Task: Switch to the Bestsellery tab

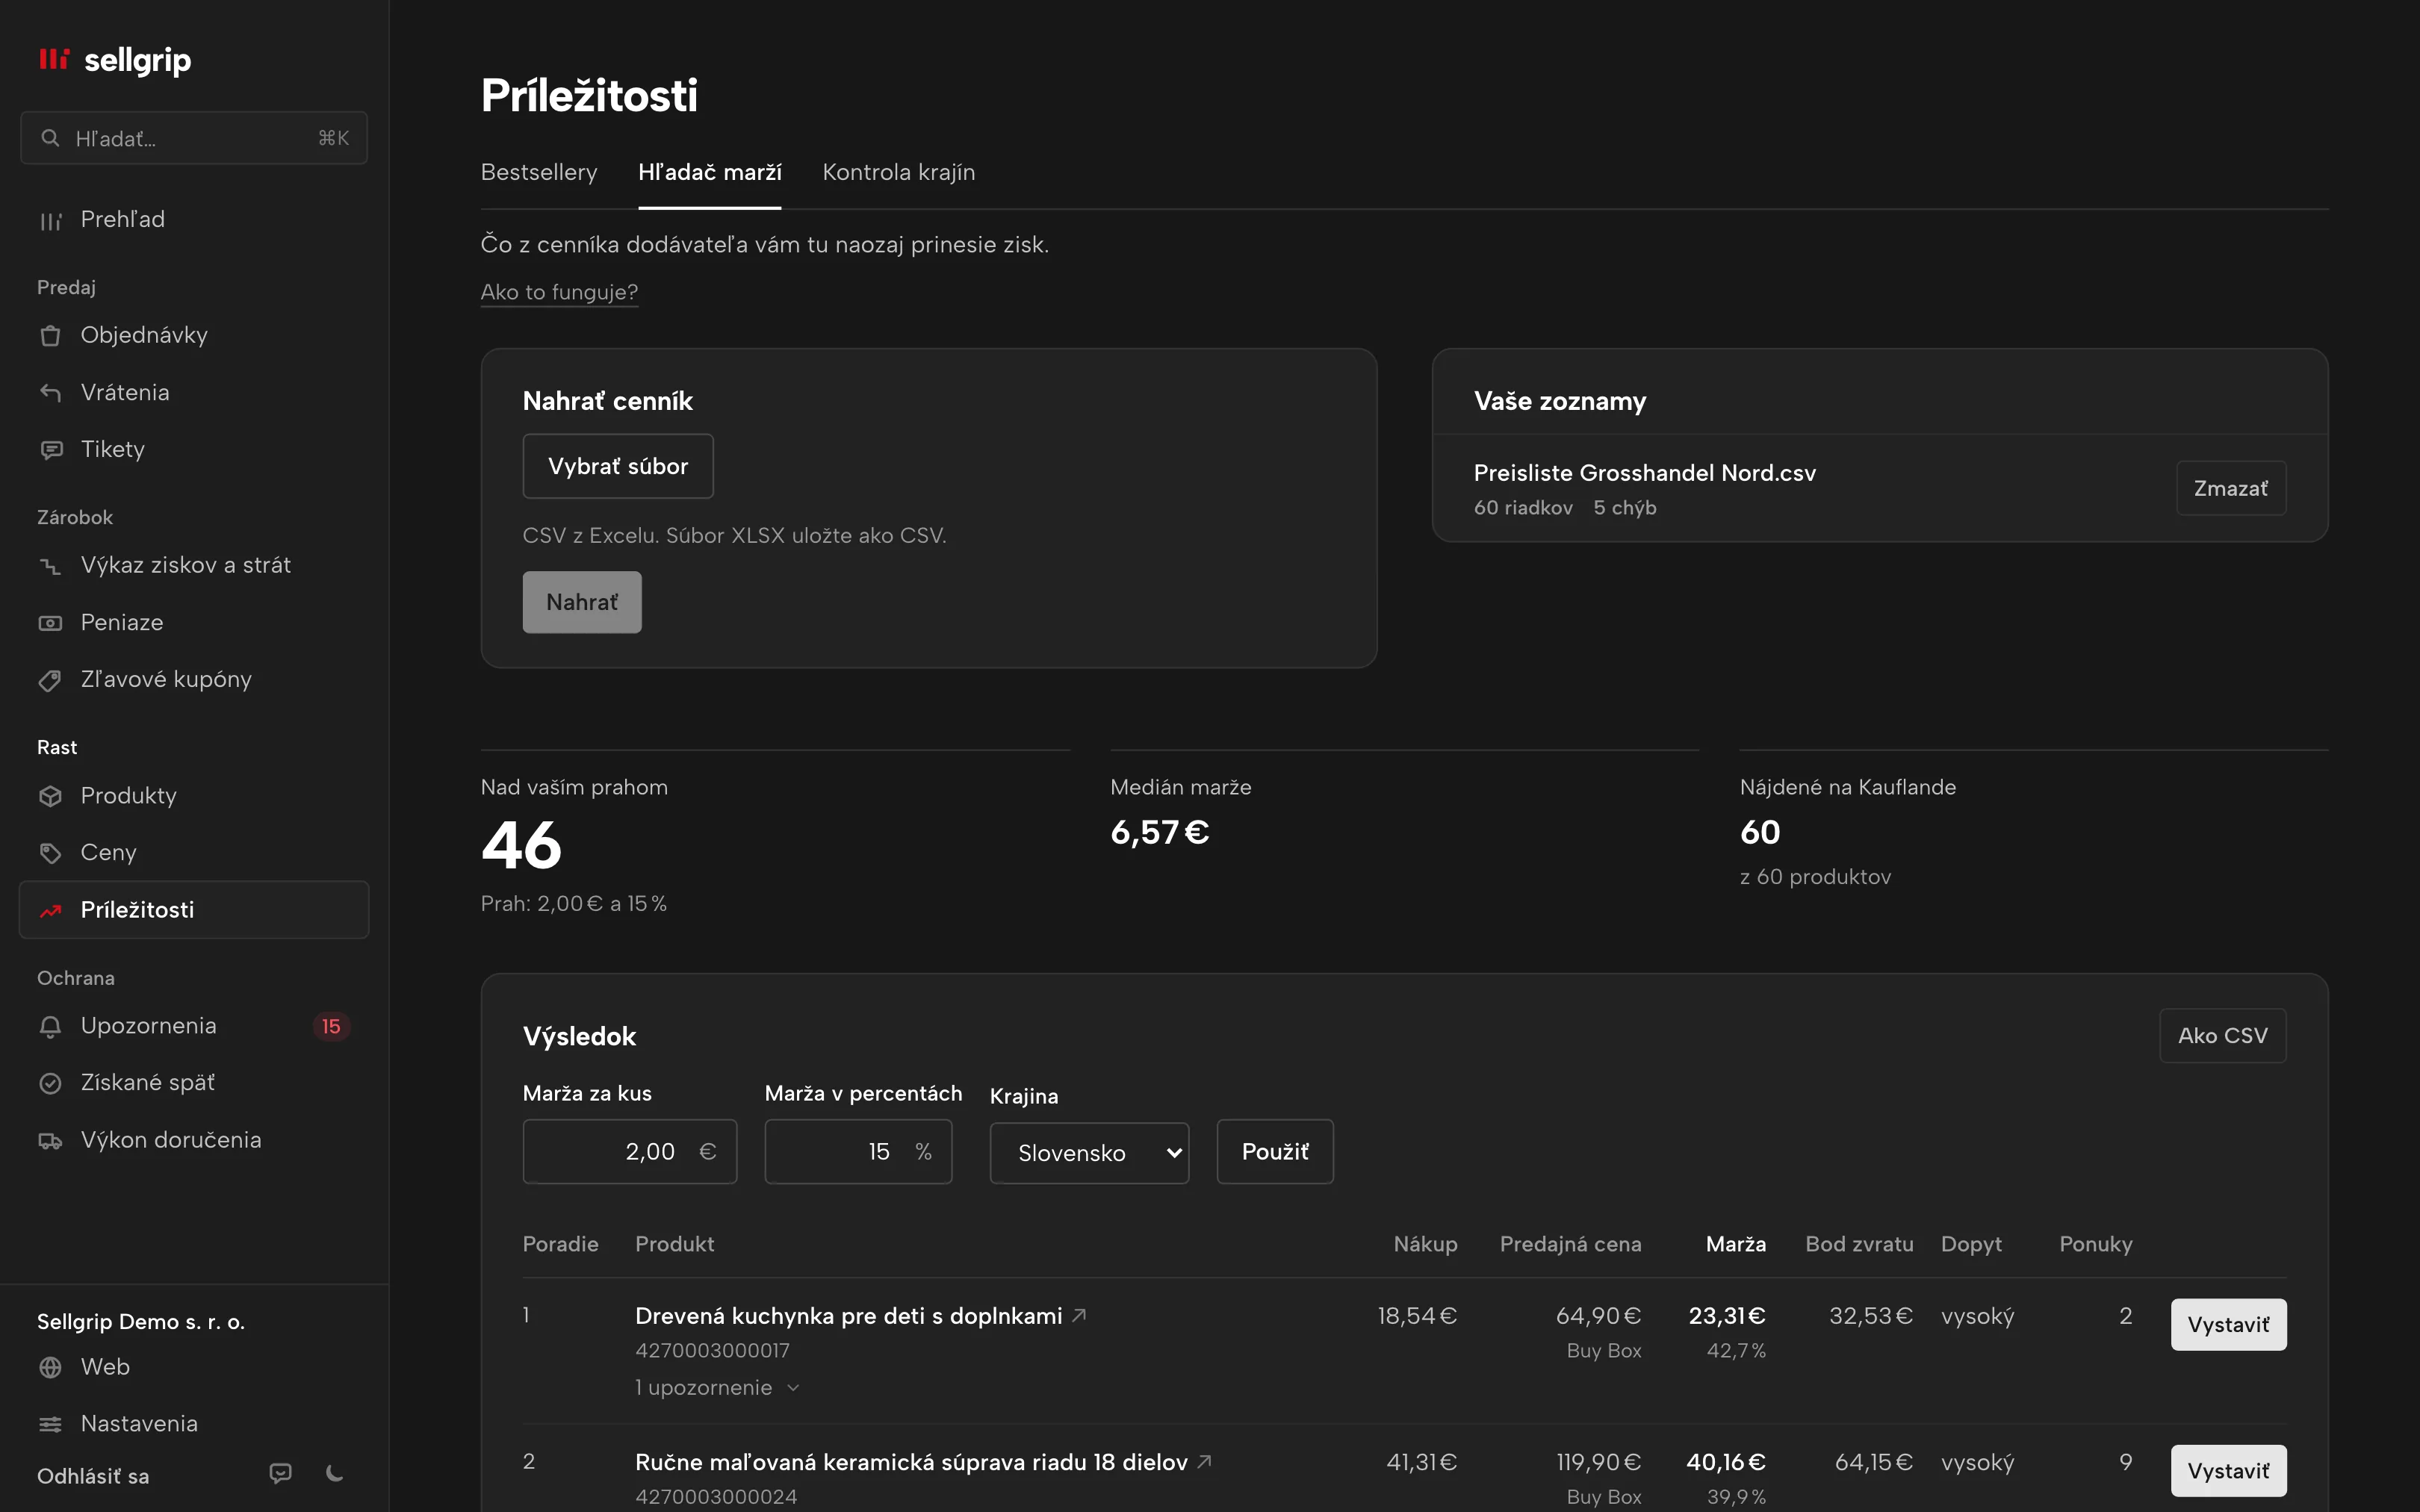Action: (539, 172)
